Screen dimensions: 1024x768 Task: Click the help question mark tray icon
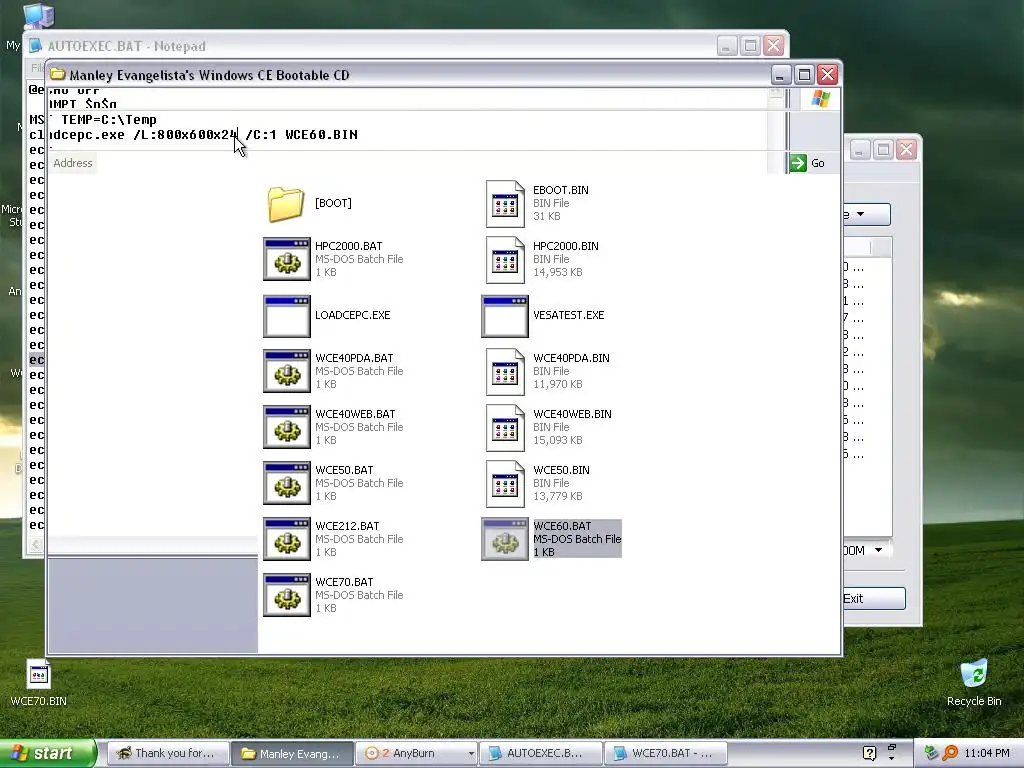tap(869, 753)
